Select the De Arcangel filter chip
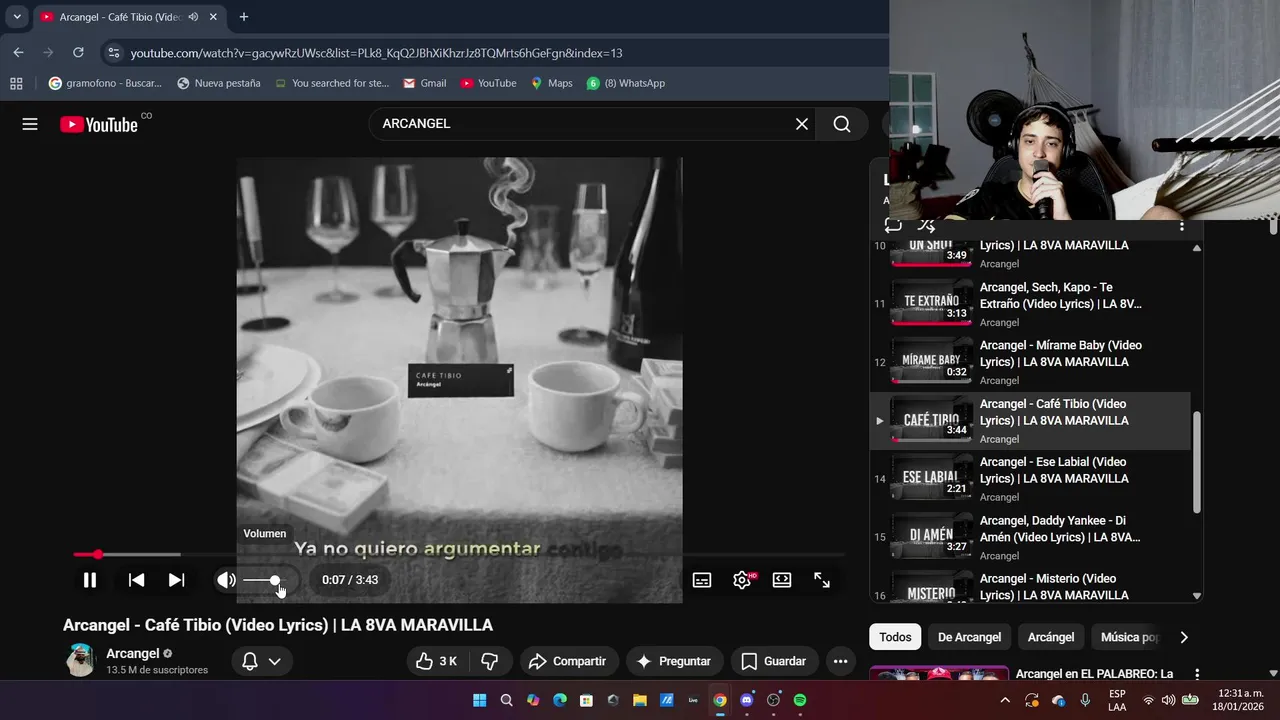This screenshot has height=720, width=1280. tap(969, 637)
